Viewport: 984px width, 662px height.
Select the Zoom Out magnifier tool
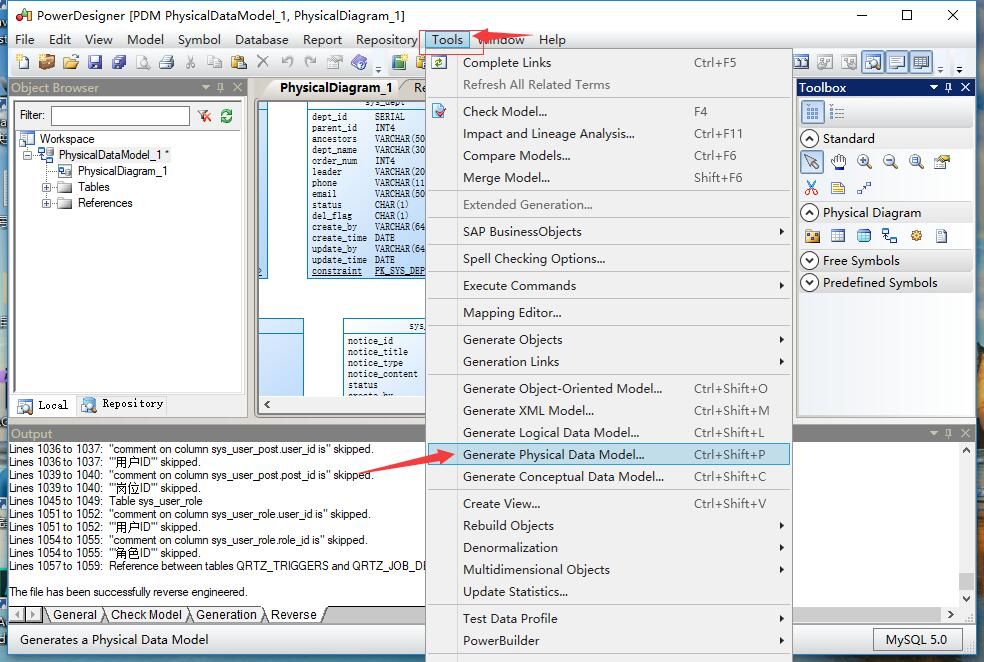pyautogui.click(x=890, y=162)
